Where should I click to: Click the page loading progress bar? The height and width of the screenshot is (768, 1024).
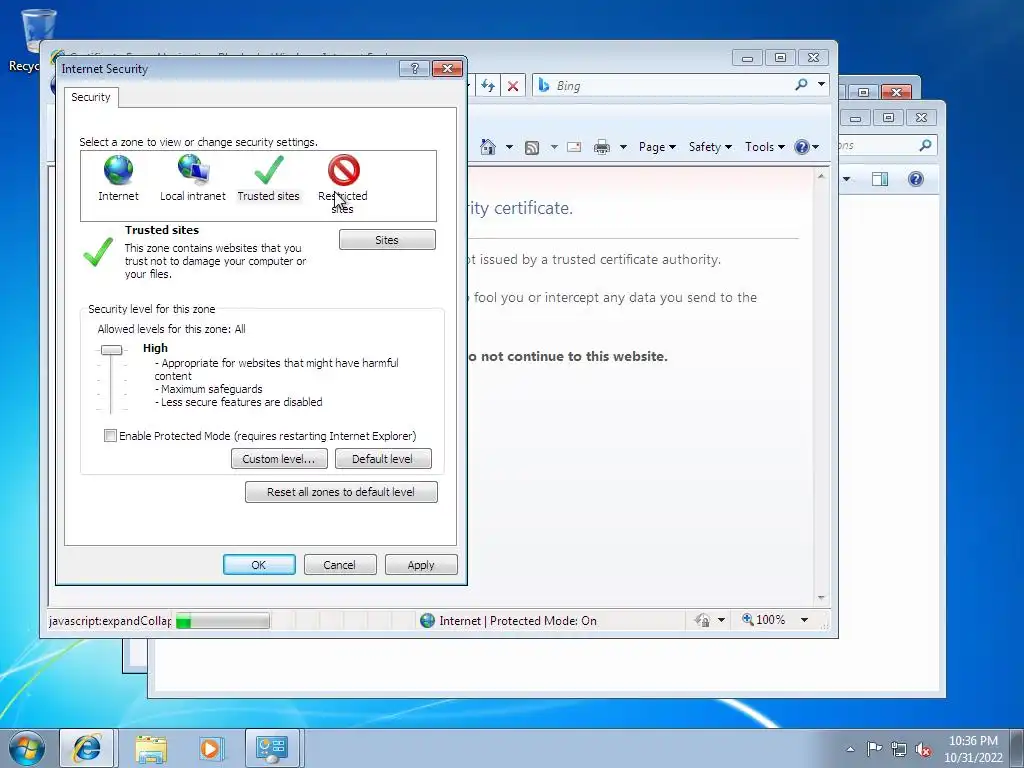223,620
